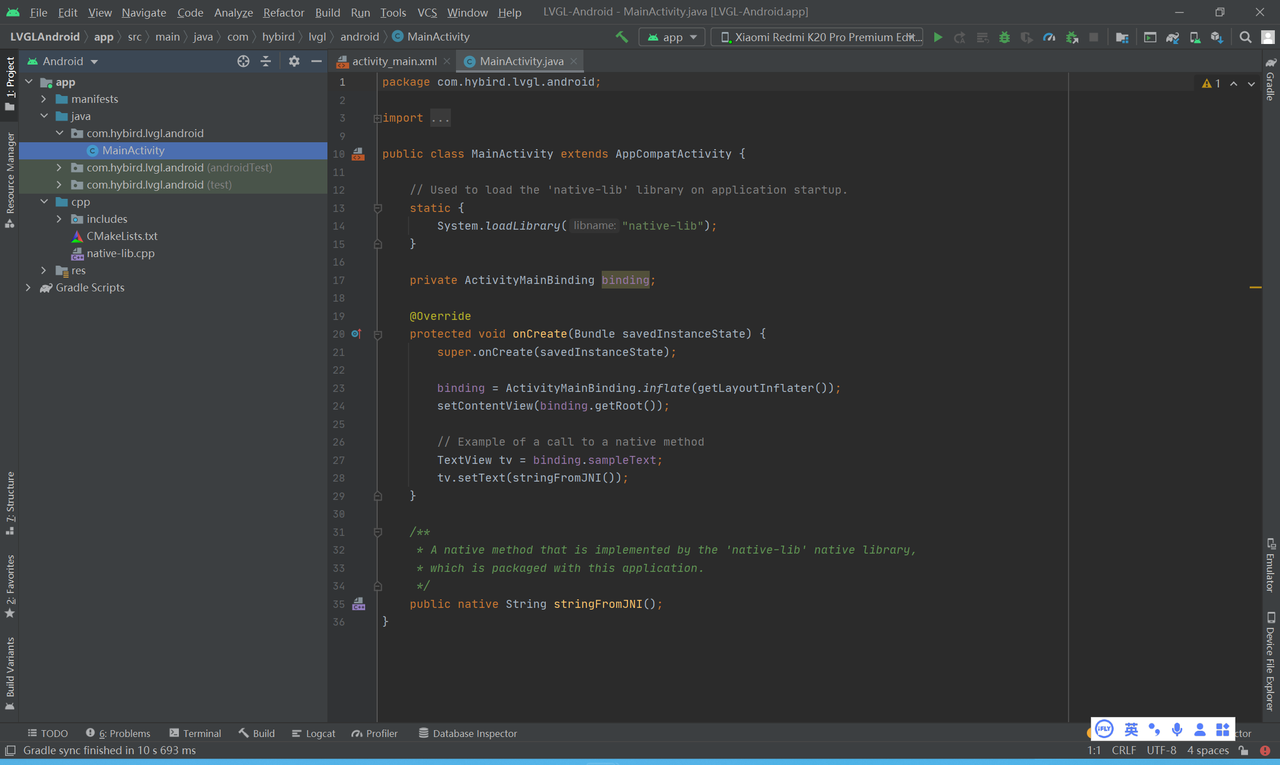
Task: Open Run Anything toolbar icon
Action: pyautogui.click(x=1150, y=37)
